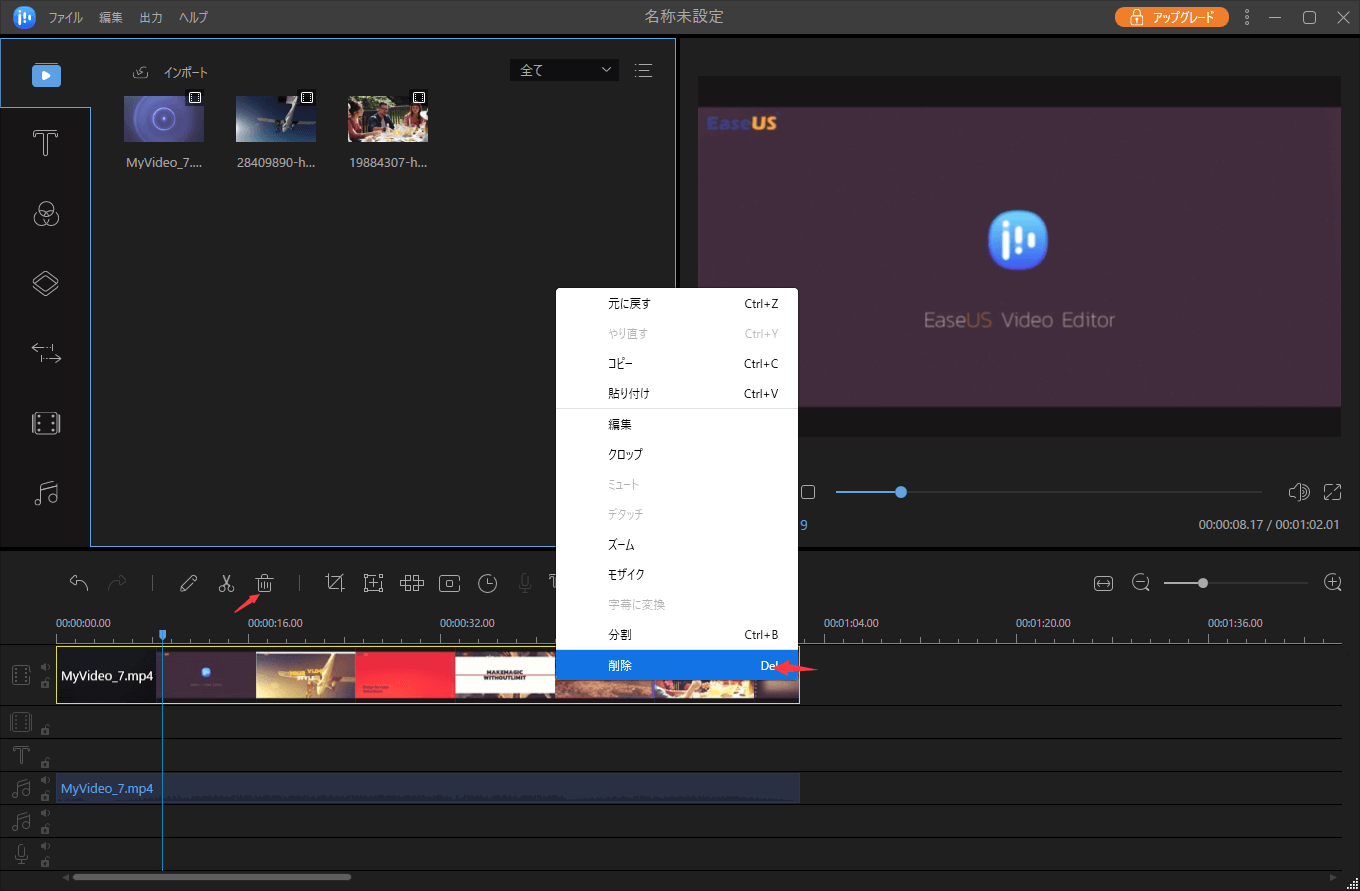Lock the main video track
Image resolution: width=1360 pixels, height=891 pixels.
click(45, 683)
